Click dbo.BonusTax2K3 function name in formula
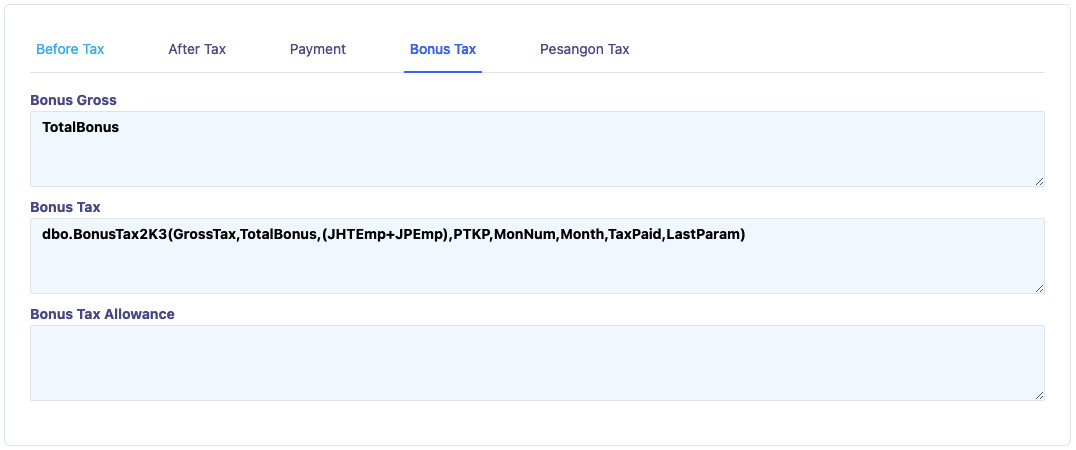Screen dimensions: 1076x450 tap(104, 234)
